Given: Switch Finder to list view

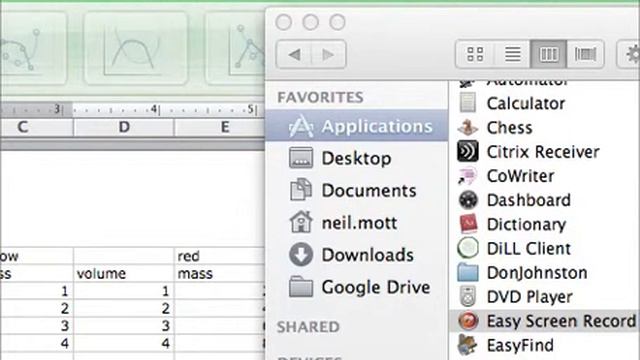Looking at the screenshot, I should (512, 54).
